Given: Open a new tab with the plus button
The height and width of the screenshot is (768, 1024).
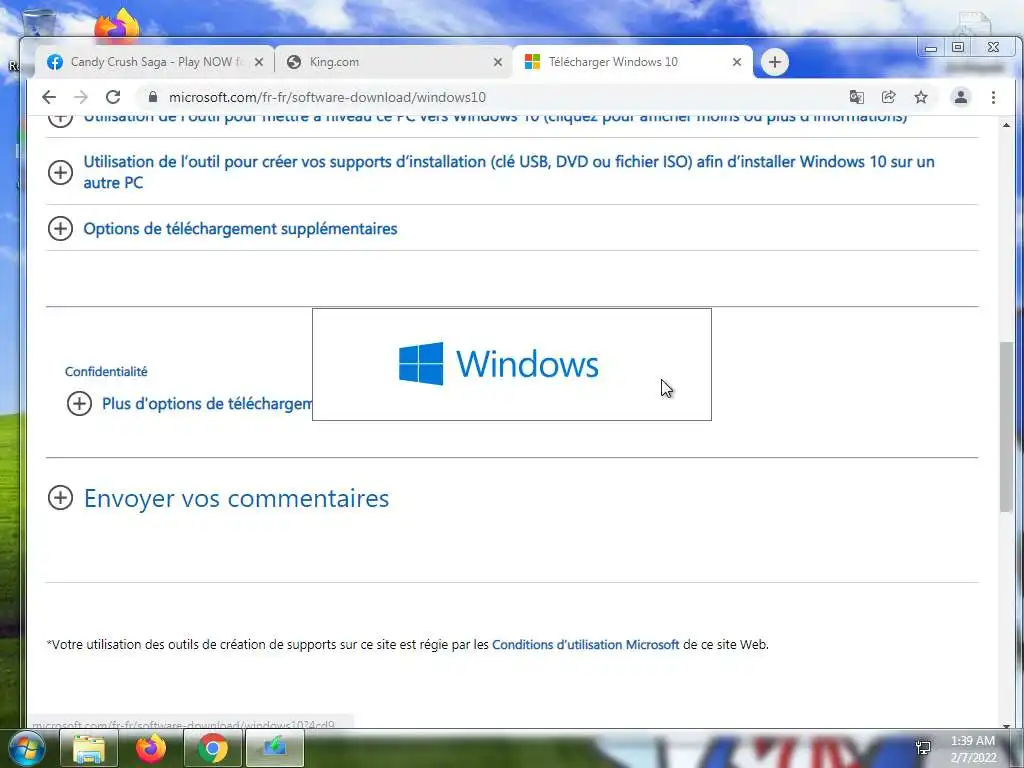Looking at the screenshot, I should coord(775,62).
